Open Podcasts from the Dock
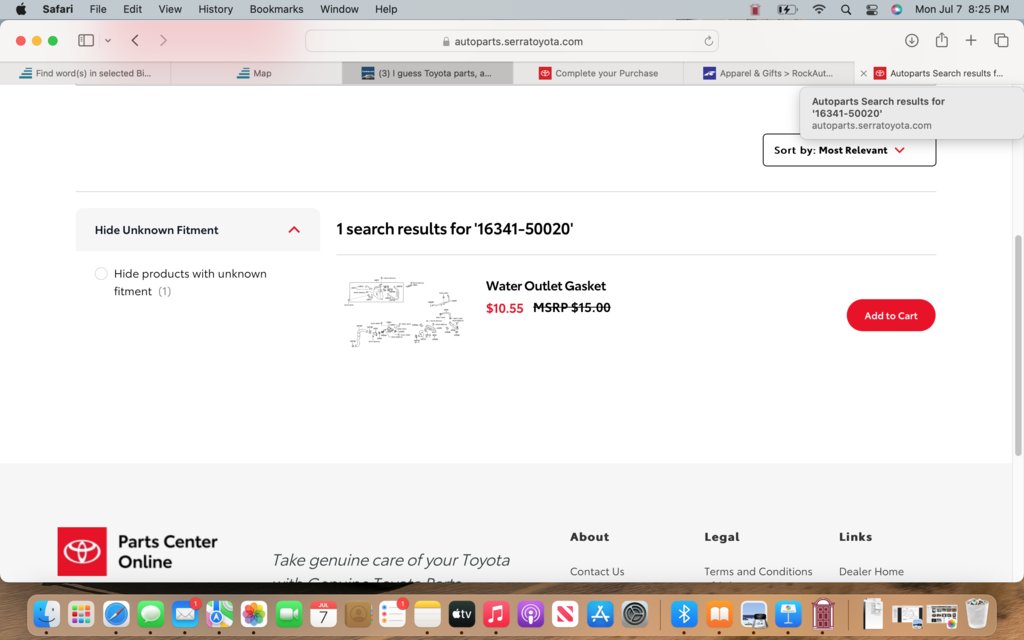The width and height of the screenshot is (1024, 640). [x=530, y=614]
